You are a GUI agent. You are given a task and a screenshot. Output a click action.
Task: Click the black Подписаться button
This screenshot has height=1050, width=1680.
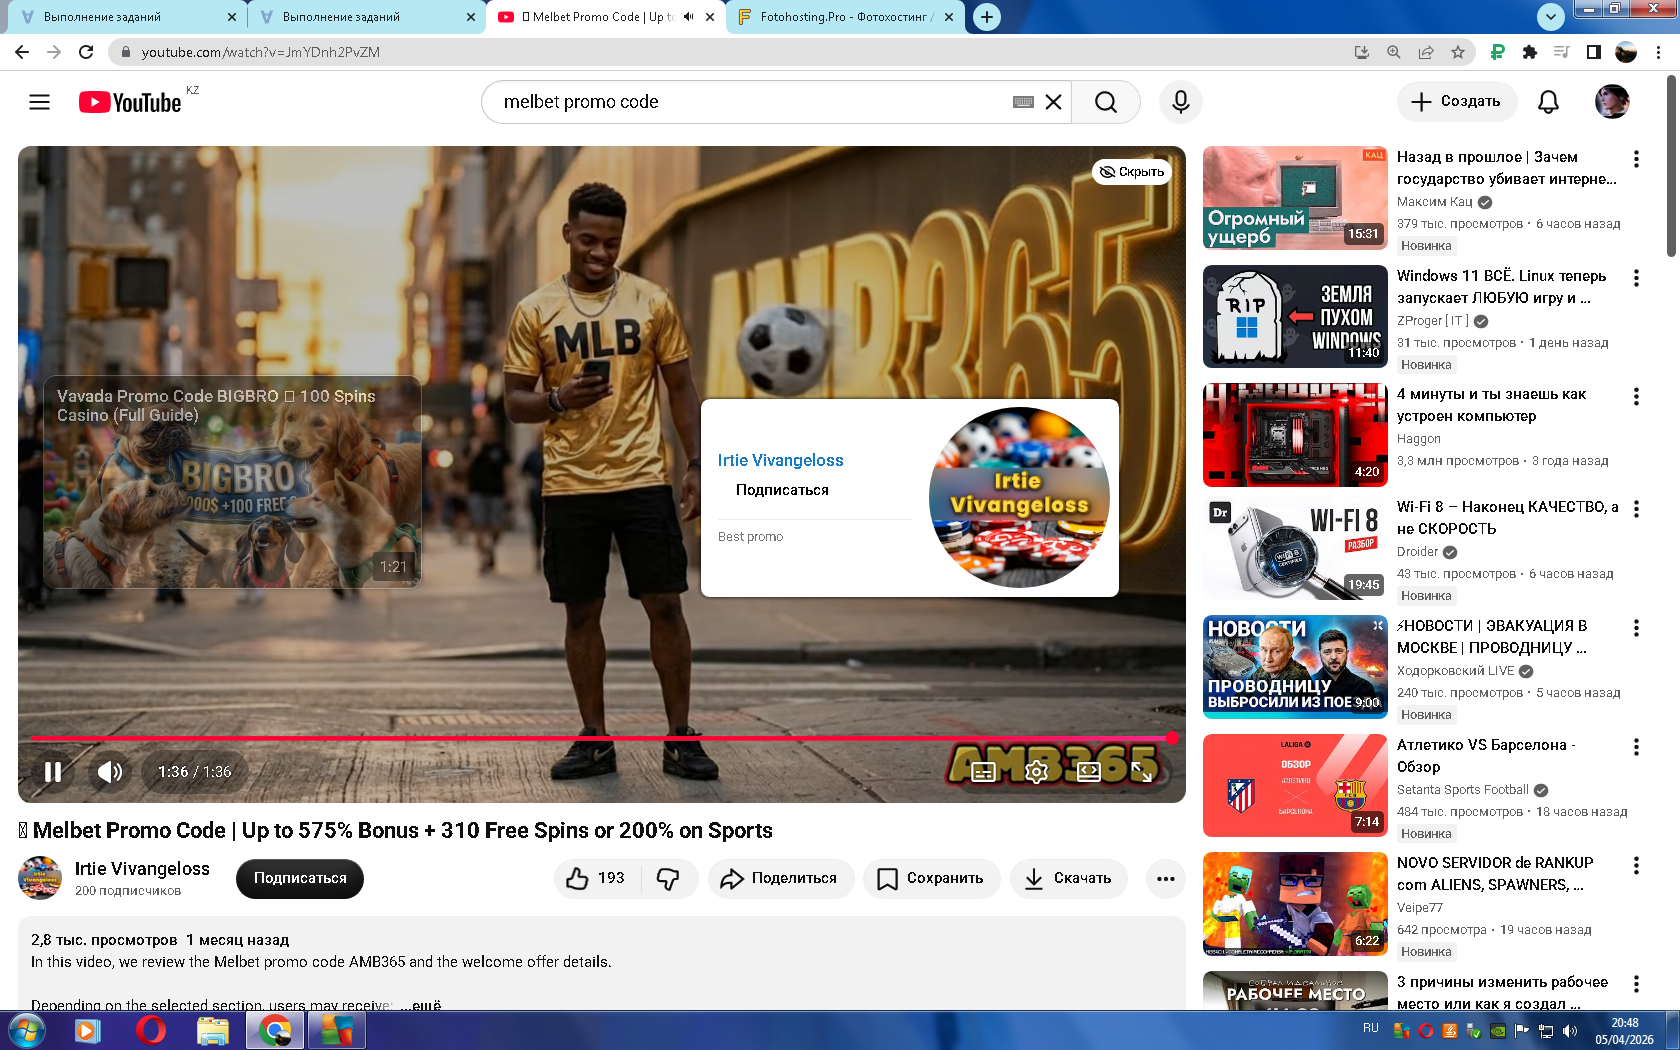tap(300, 878)
